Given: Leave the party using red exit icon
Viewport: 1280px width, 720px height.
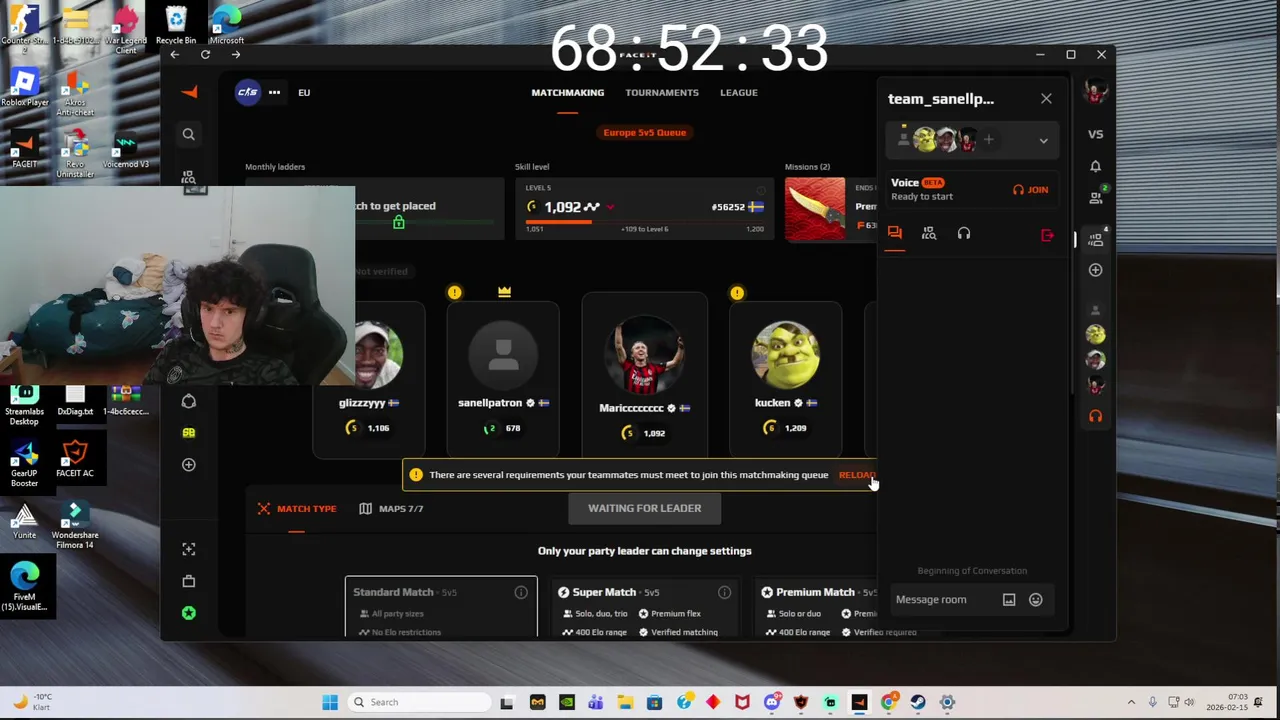Looking at the screenshot, I should point(1047,235).
